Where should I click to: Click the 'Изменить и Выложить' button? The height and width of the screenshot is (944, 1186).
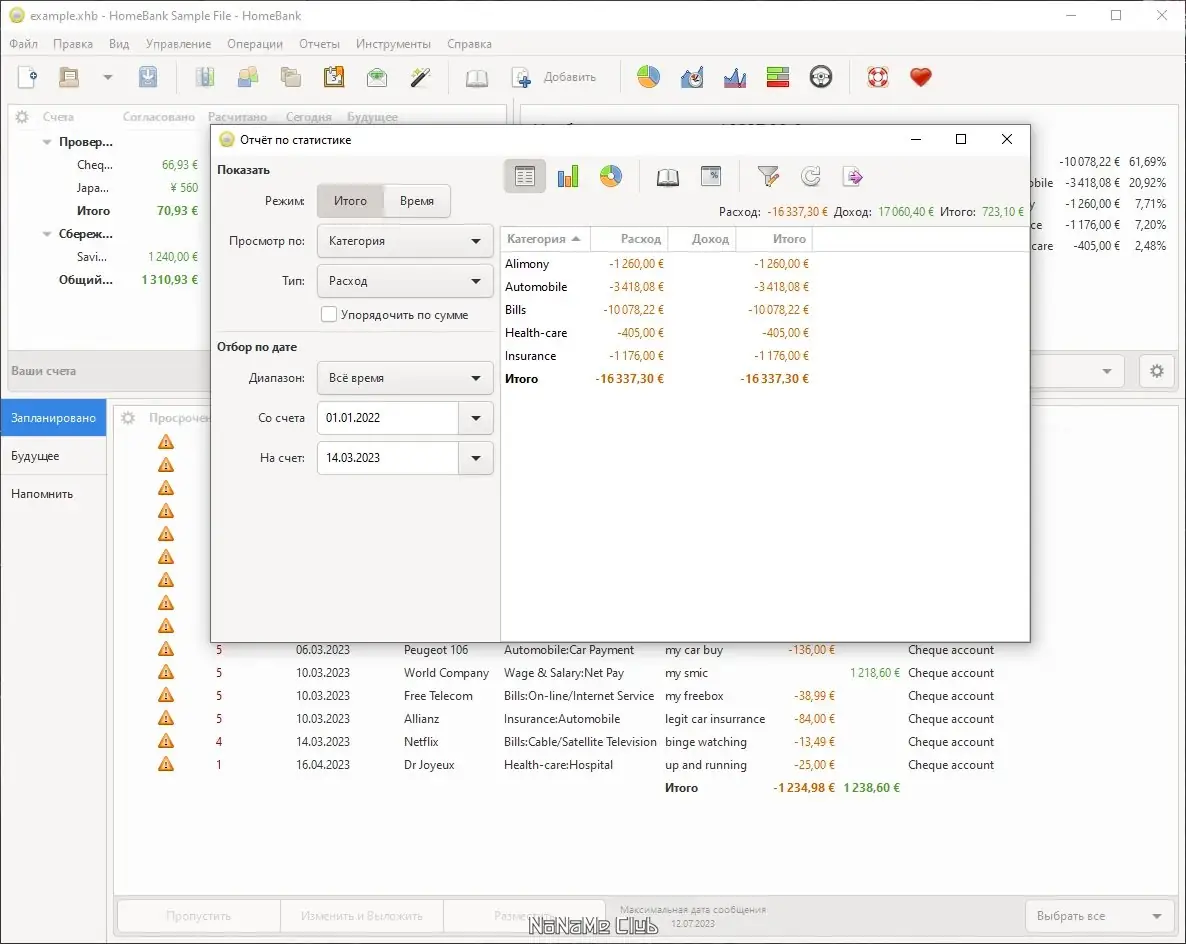(x=362, y=916)
